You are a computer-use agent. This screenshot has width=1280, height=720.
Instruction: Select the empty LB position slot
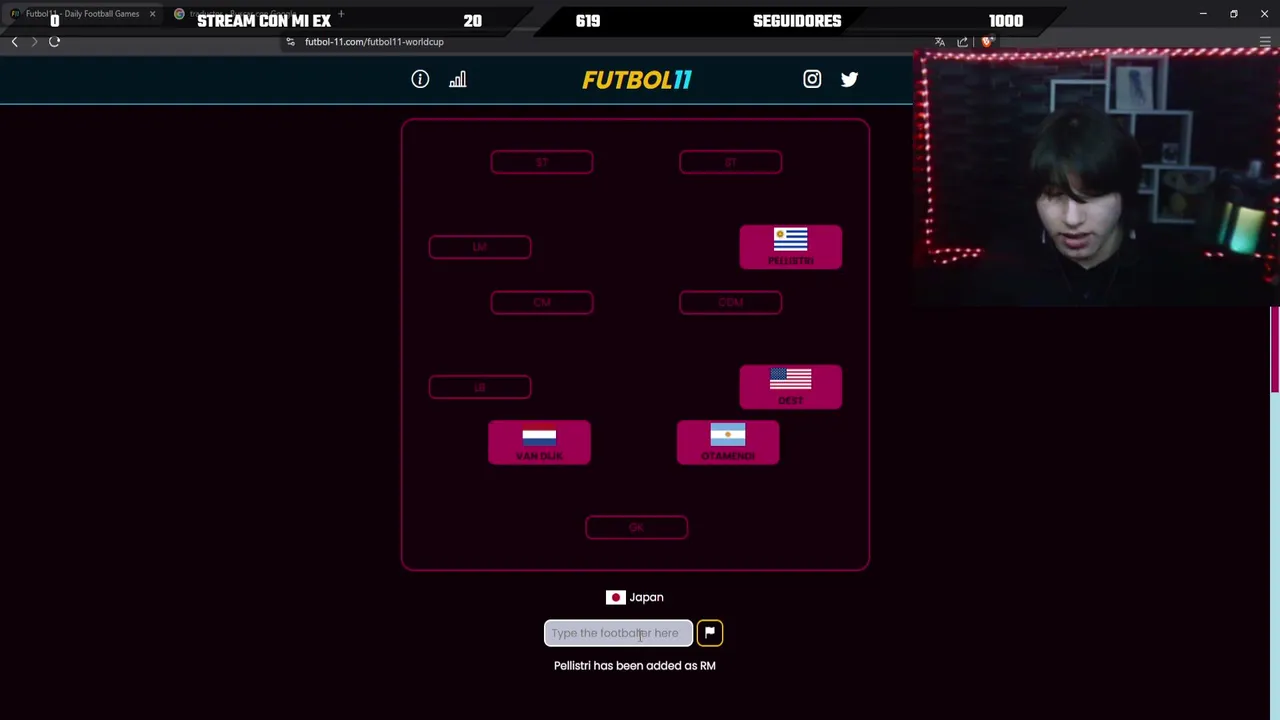[480, 387]
